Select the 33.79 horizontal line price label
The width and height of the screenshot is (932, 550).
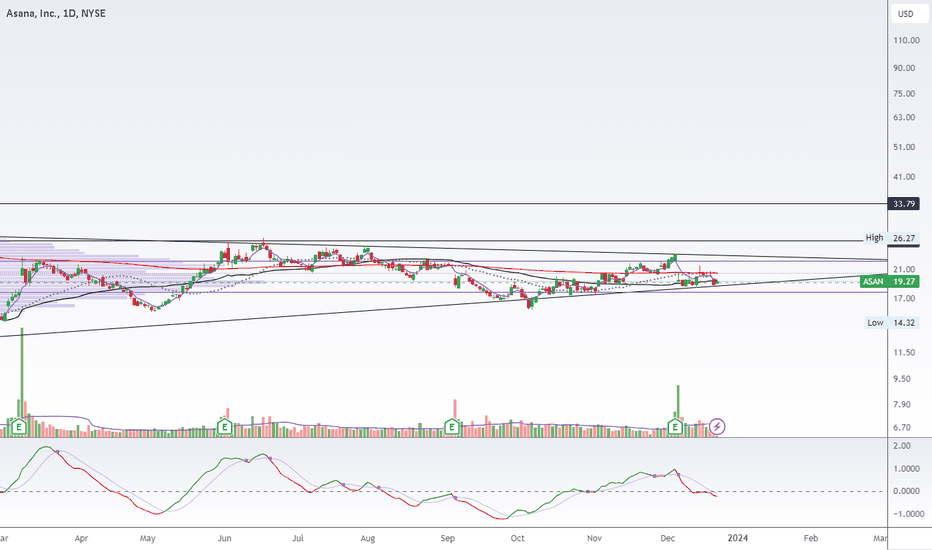coord(903,204)
